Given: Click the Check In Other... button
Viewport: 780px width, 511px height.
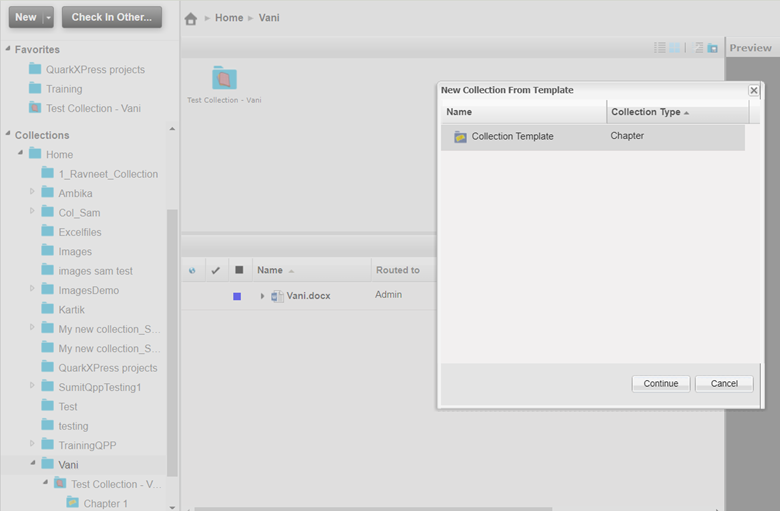Looking at the screenshot, I should [x=112, y=17].
